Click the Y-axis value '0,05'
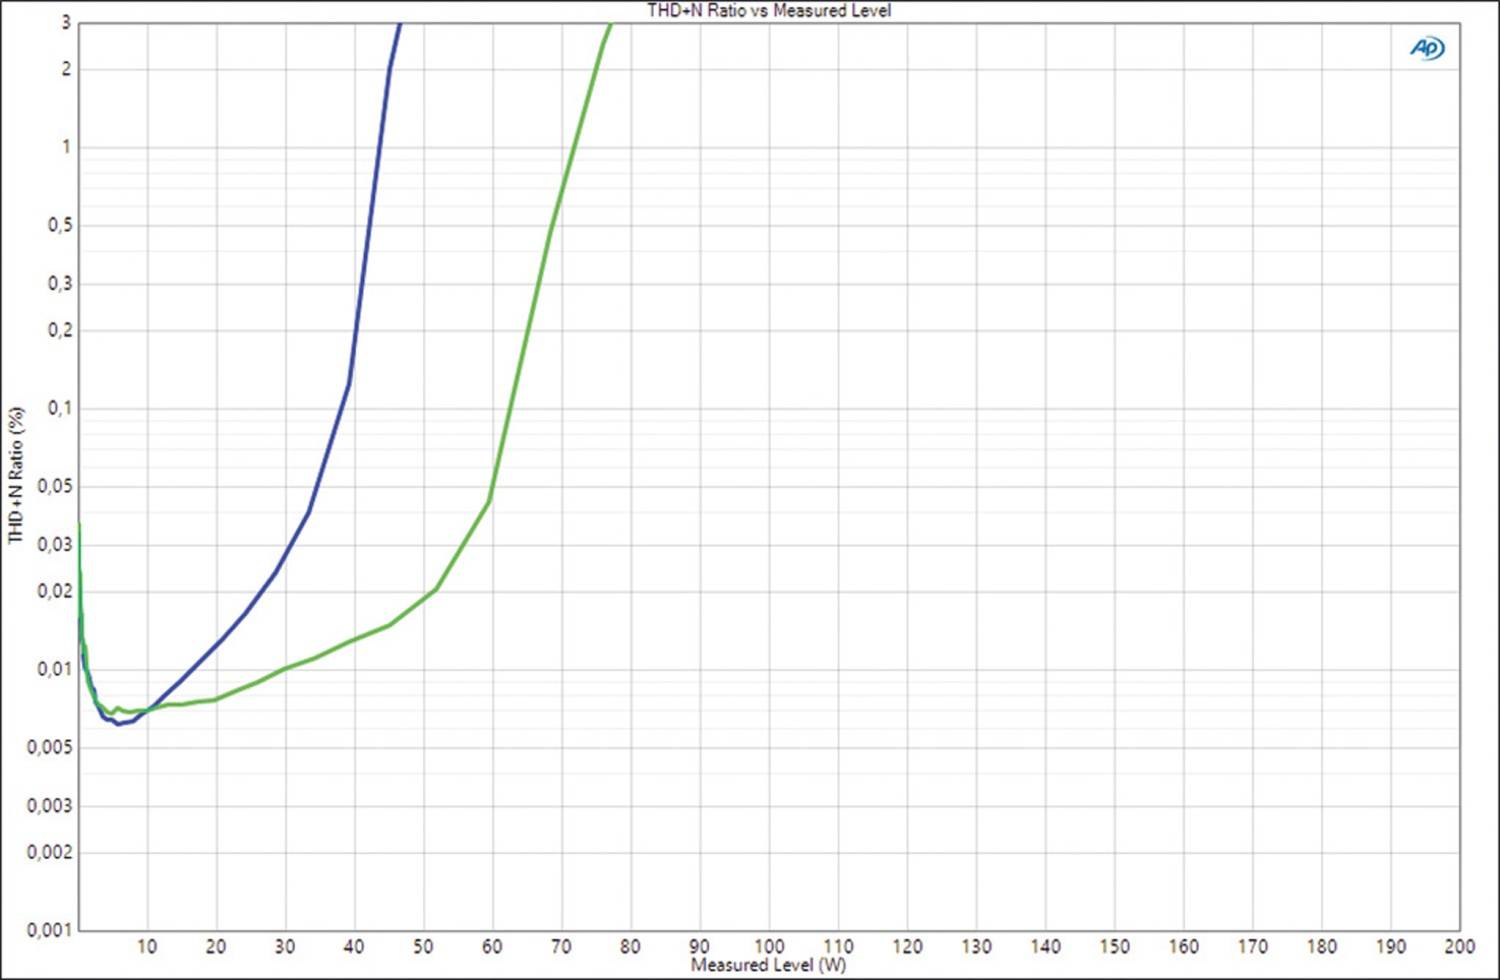Viewport: 1500px width, 980px height. click(x=56, y=487)
